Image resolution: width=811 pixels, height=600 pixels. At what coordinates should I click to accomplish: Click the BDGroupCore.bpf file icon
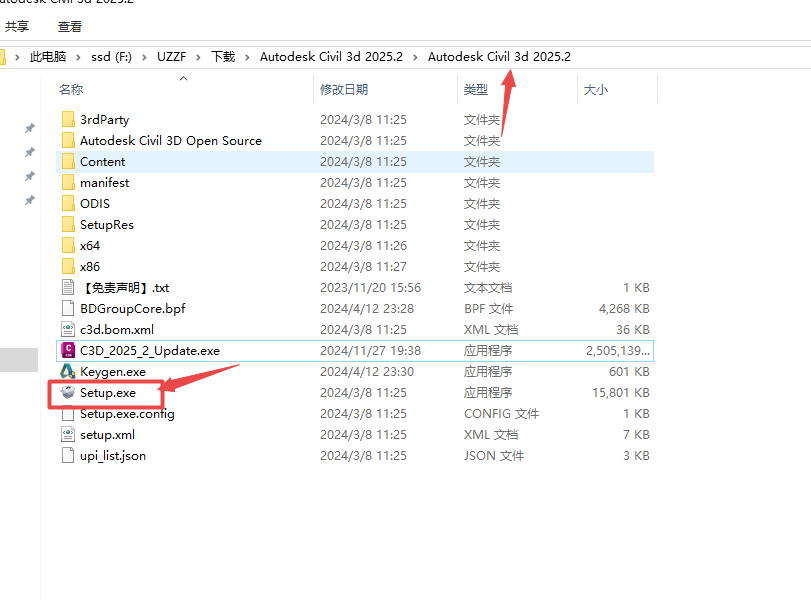click(x=67, y=309)
